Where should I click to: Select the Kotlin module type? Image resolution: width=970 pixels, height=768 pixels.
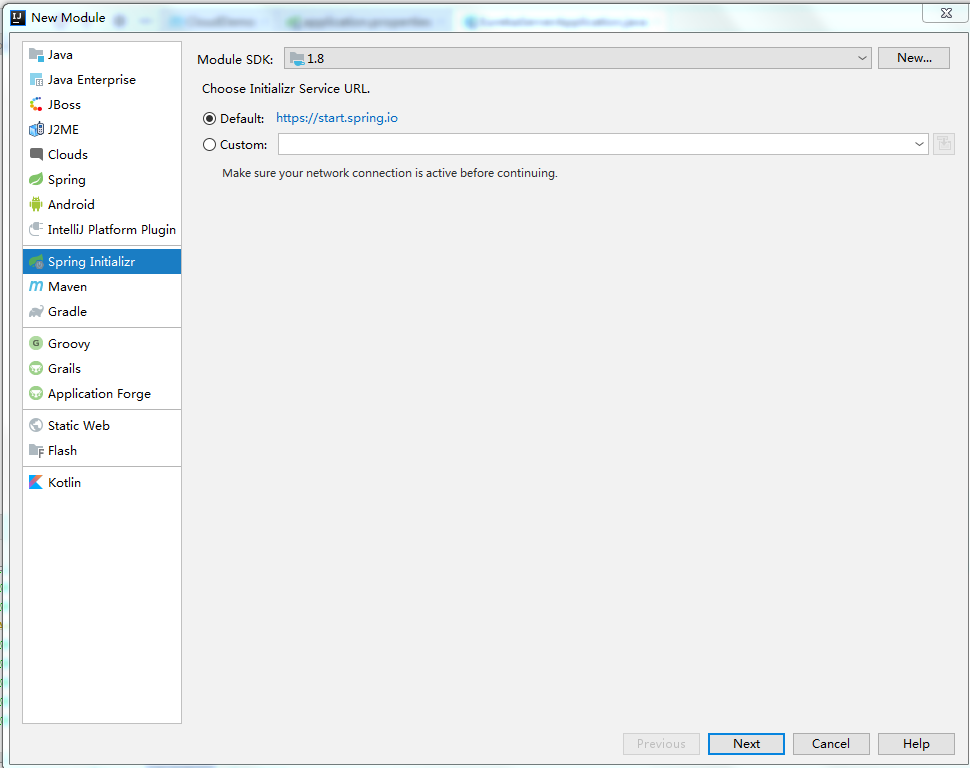[x=102, y=482]
